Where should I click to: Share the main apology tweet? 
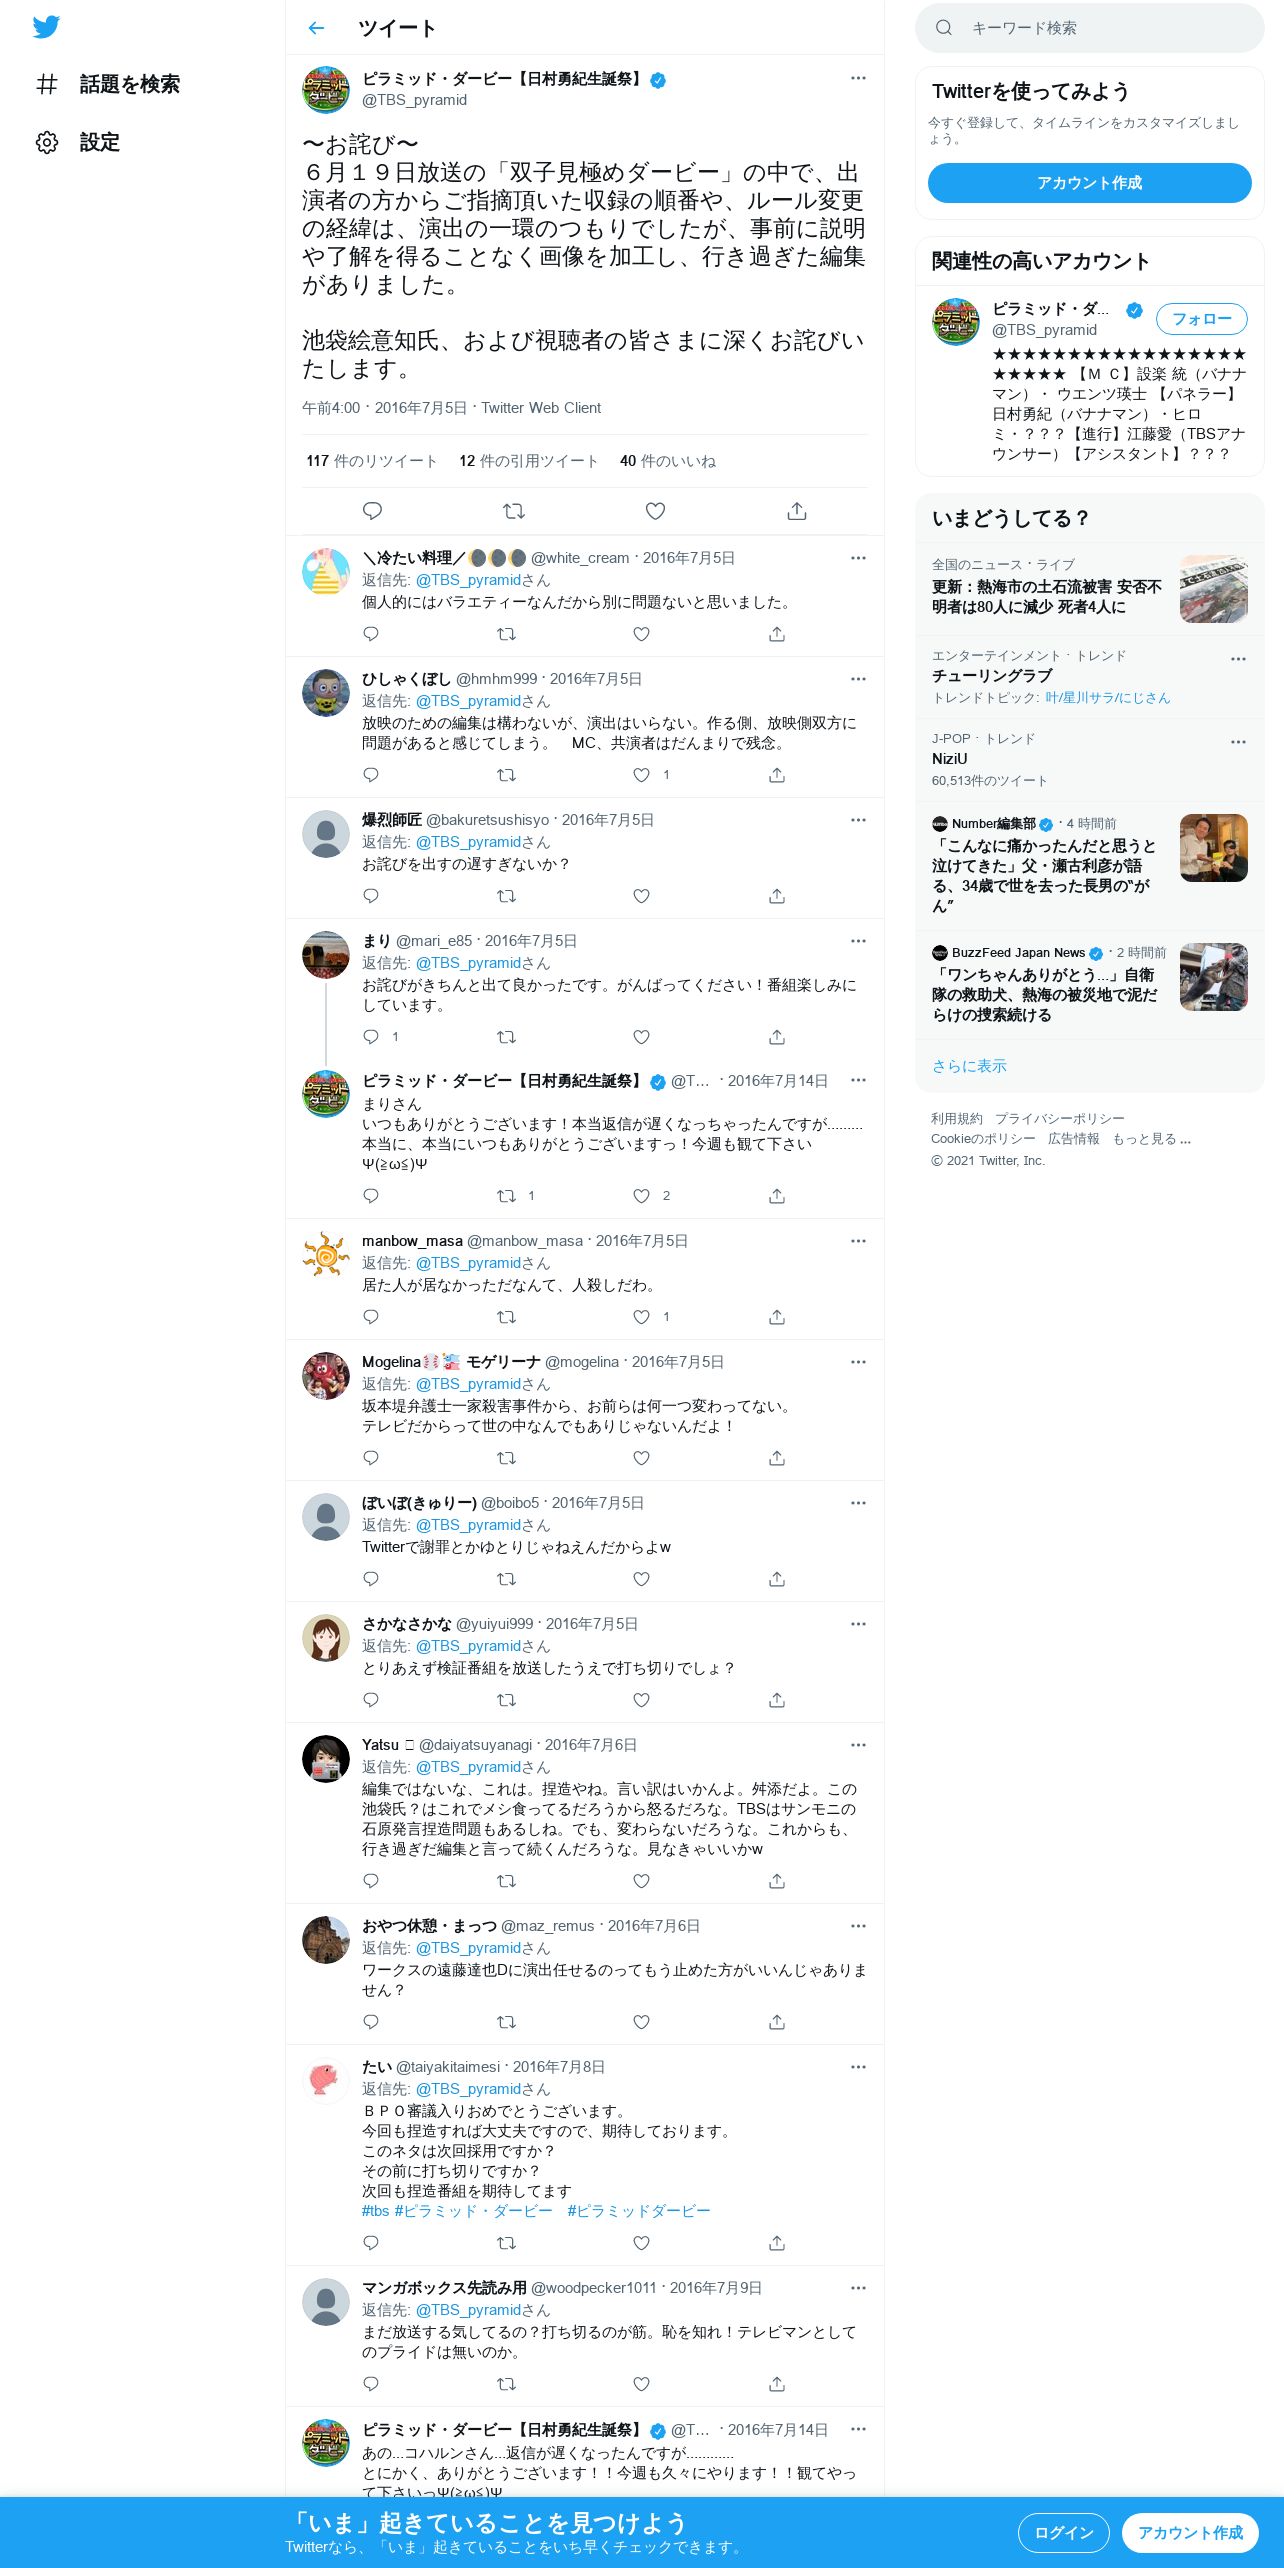tap(797, 511)
